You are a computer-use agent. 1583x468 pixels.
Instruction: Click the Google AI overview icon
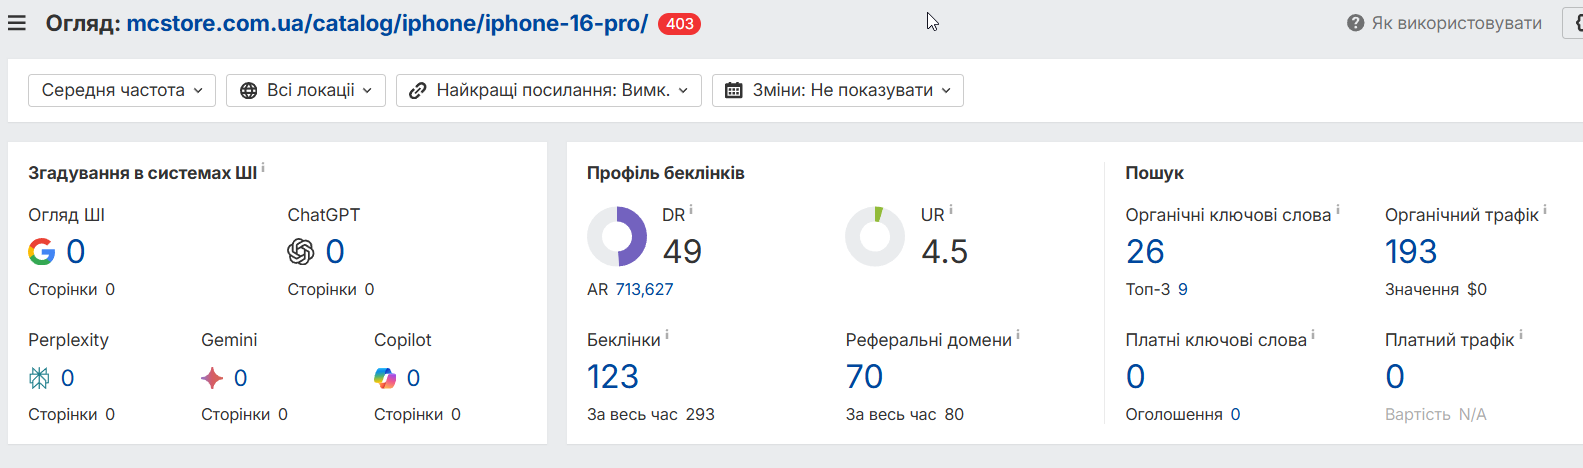(x=42, y=252)
